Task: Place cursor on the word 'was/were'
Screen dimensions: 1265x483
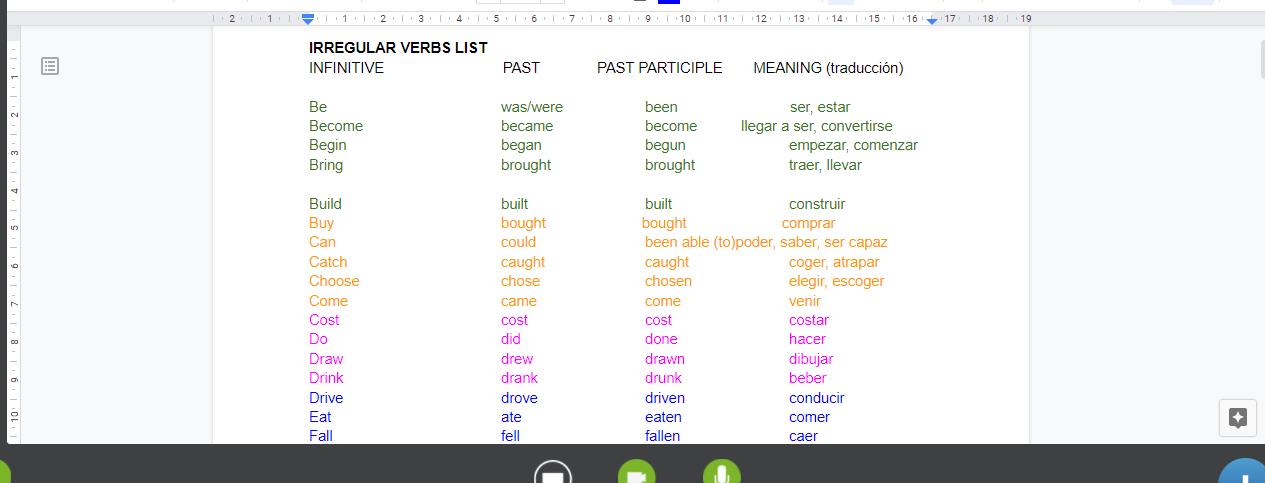Action: coord(531,107)
